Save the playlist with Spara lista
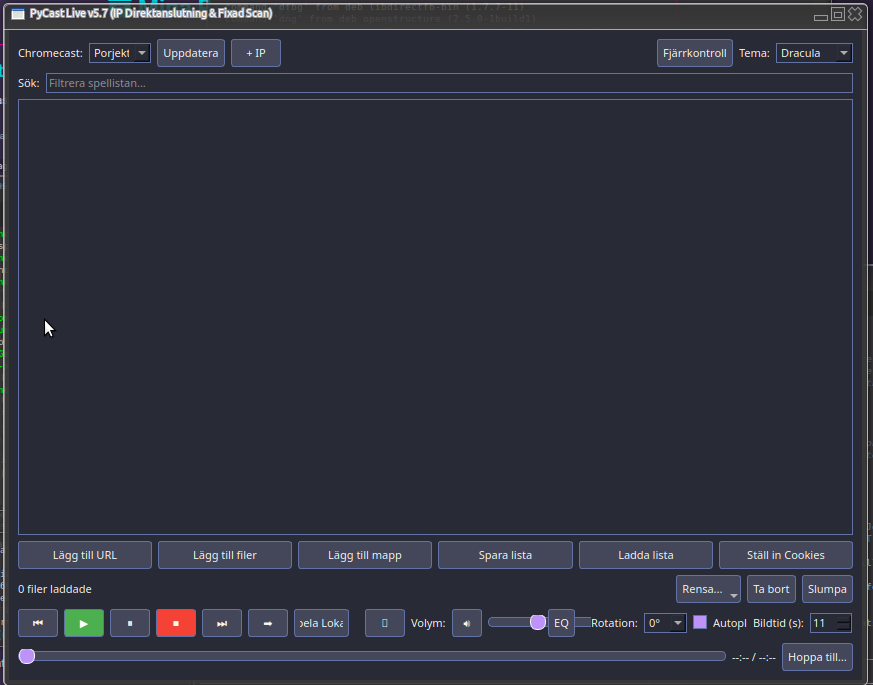 point(505,555)
